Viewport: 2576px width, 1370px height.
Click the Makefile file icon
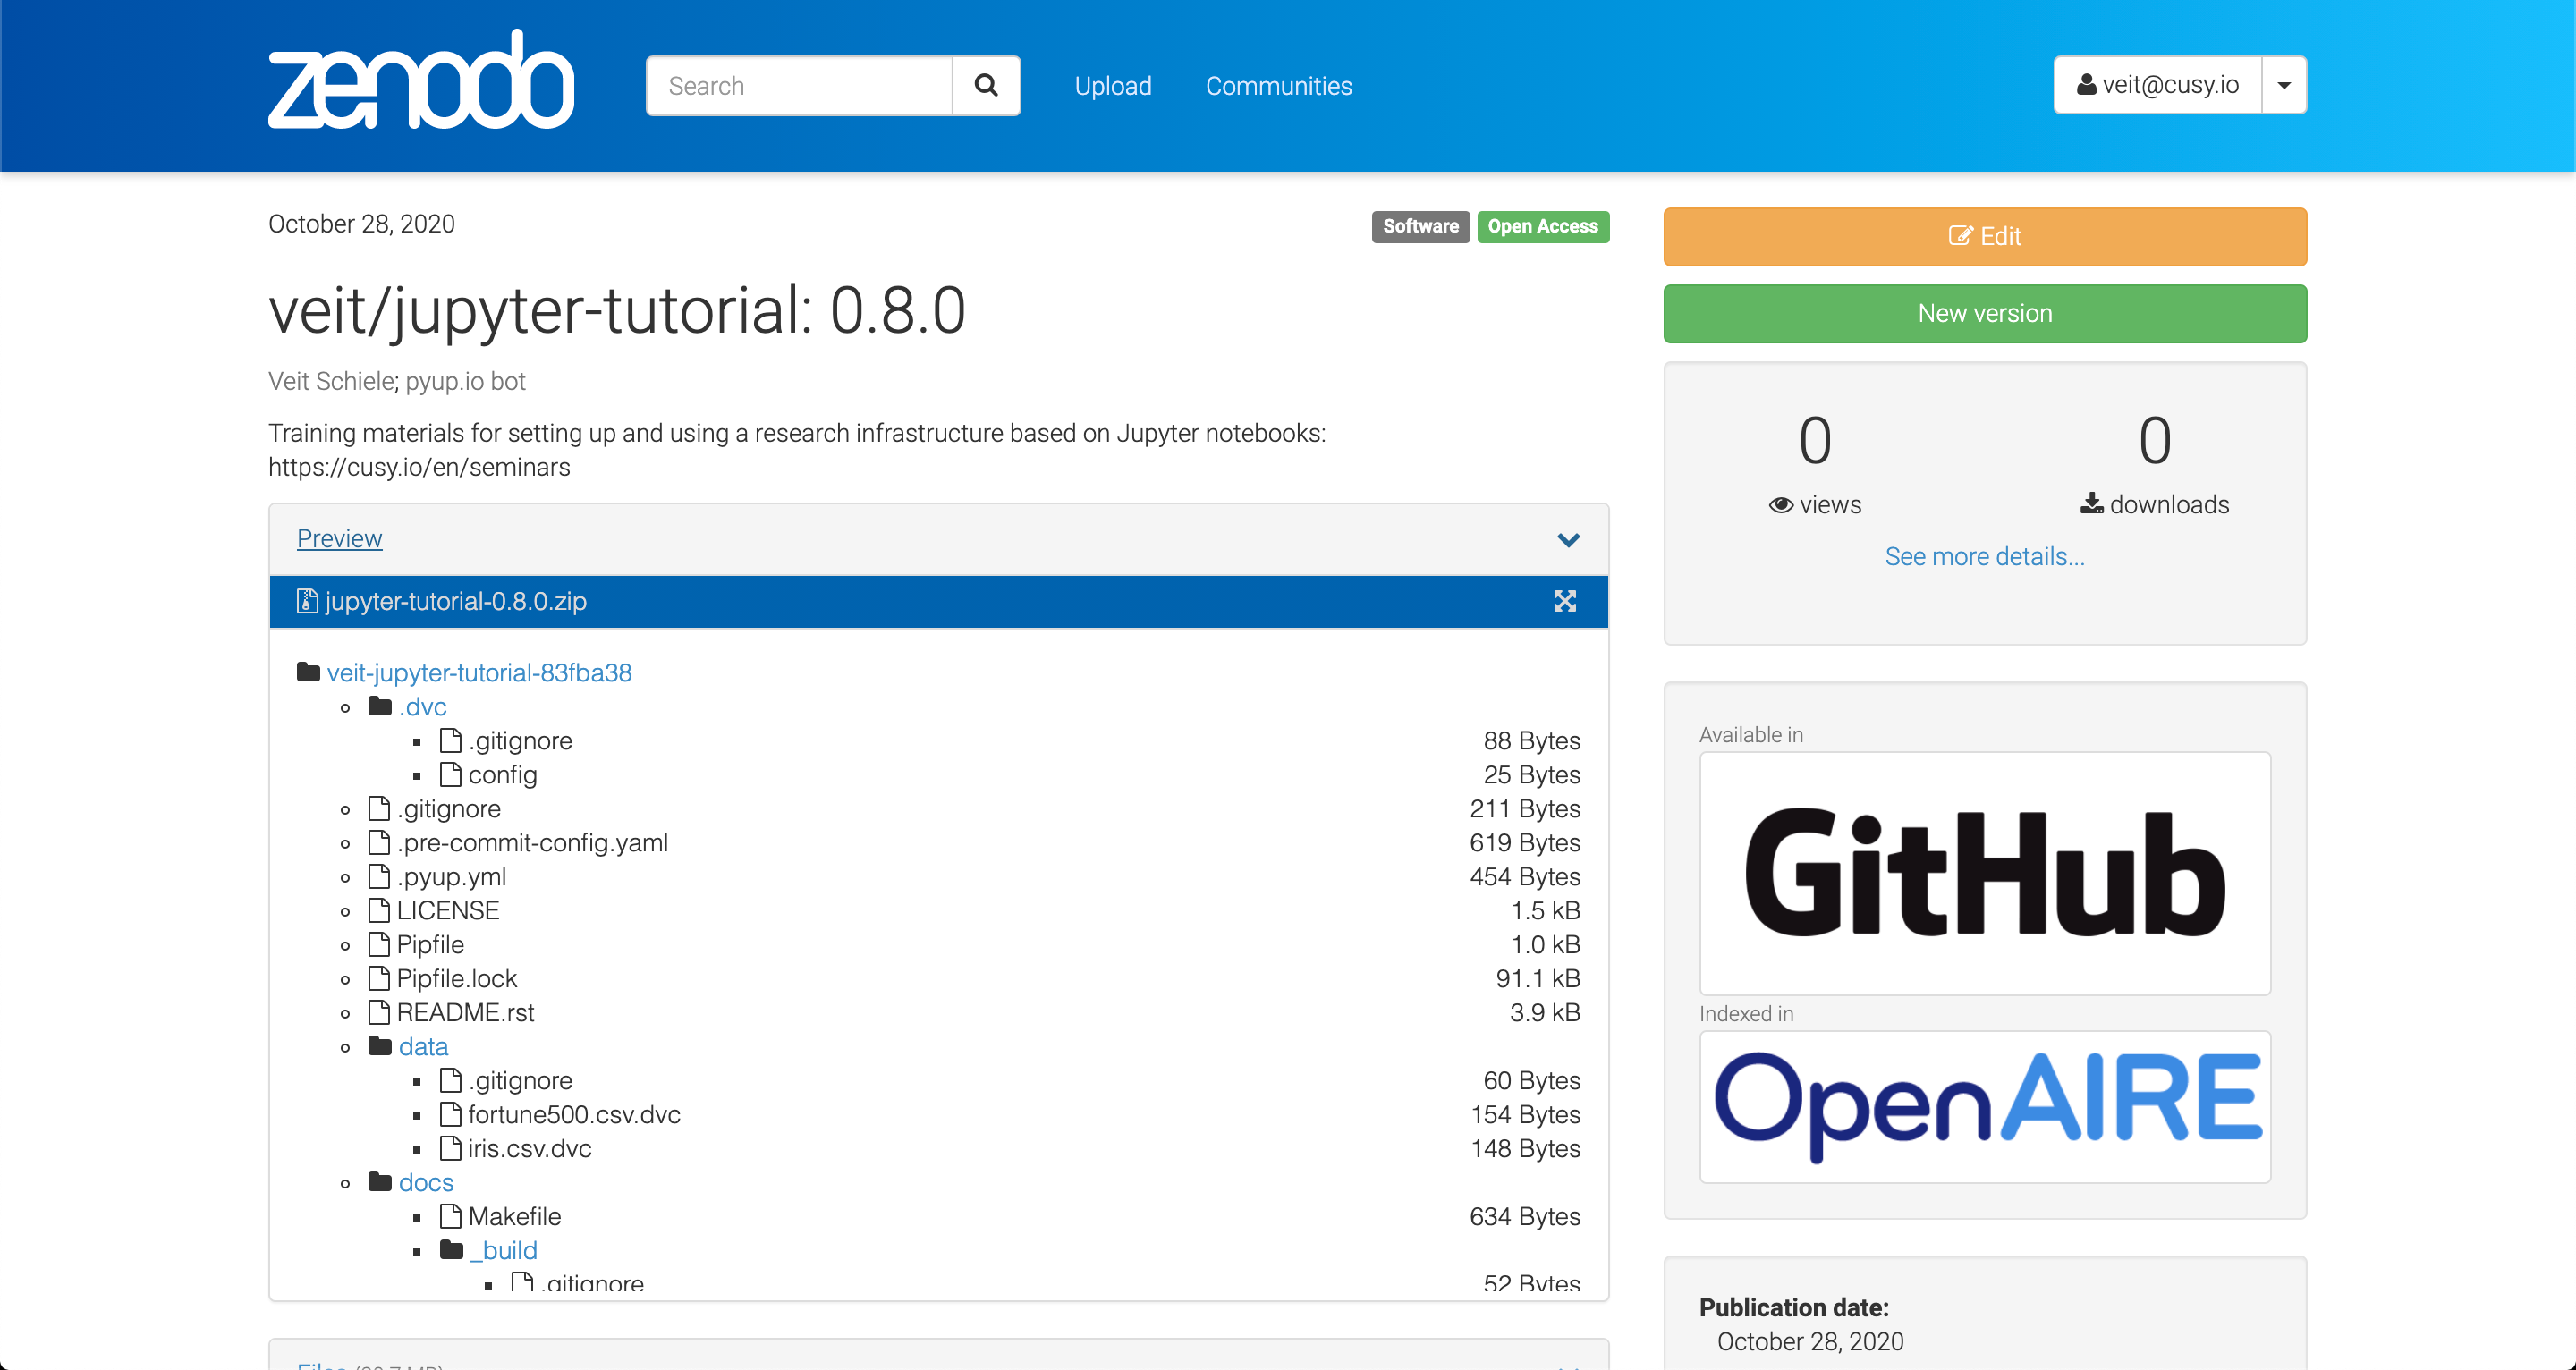coord(451,1216)
